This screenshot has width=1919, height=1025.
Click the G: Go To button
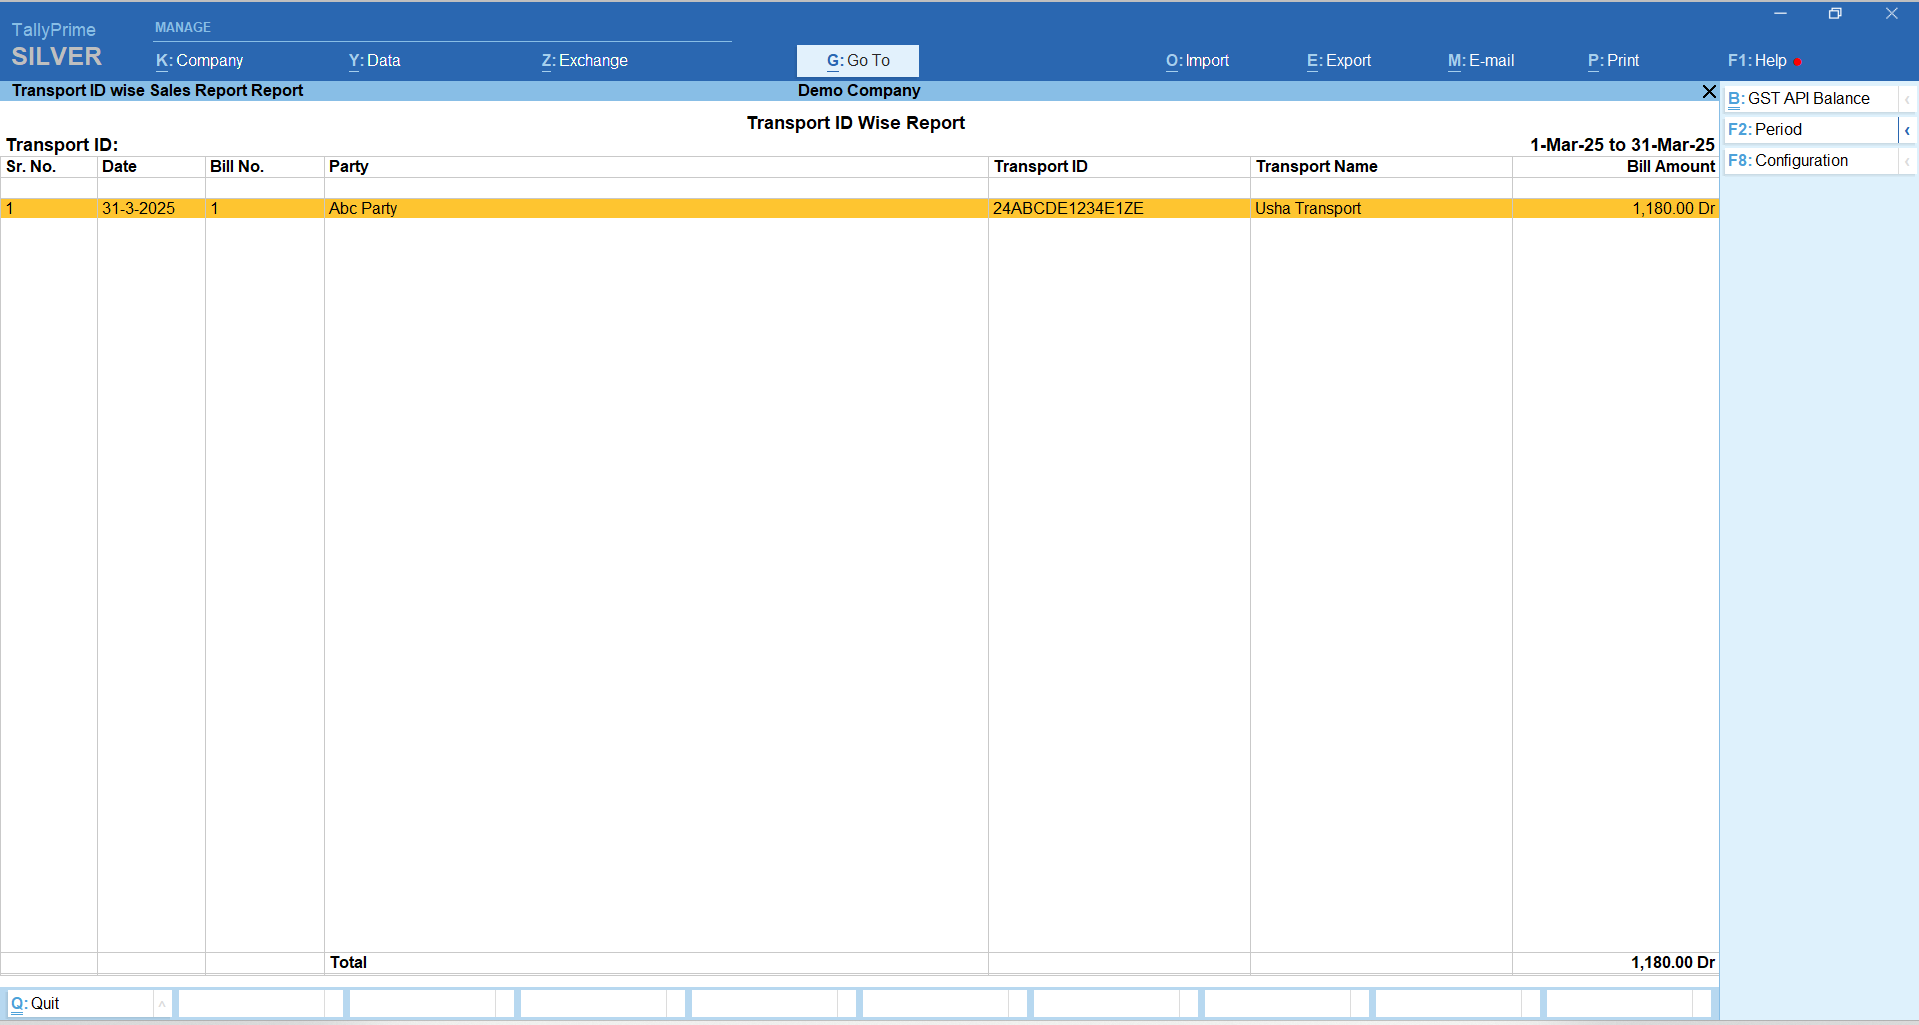[857, 61]
